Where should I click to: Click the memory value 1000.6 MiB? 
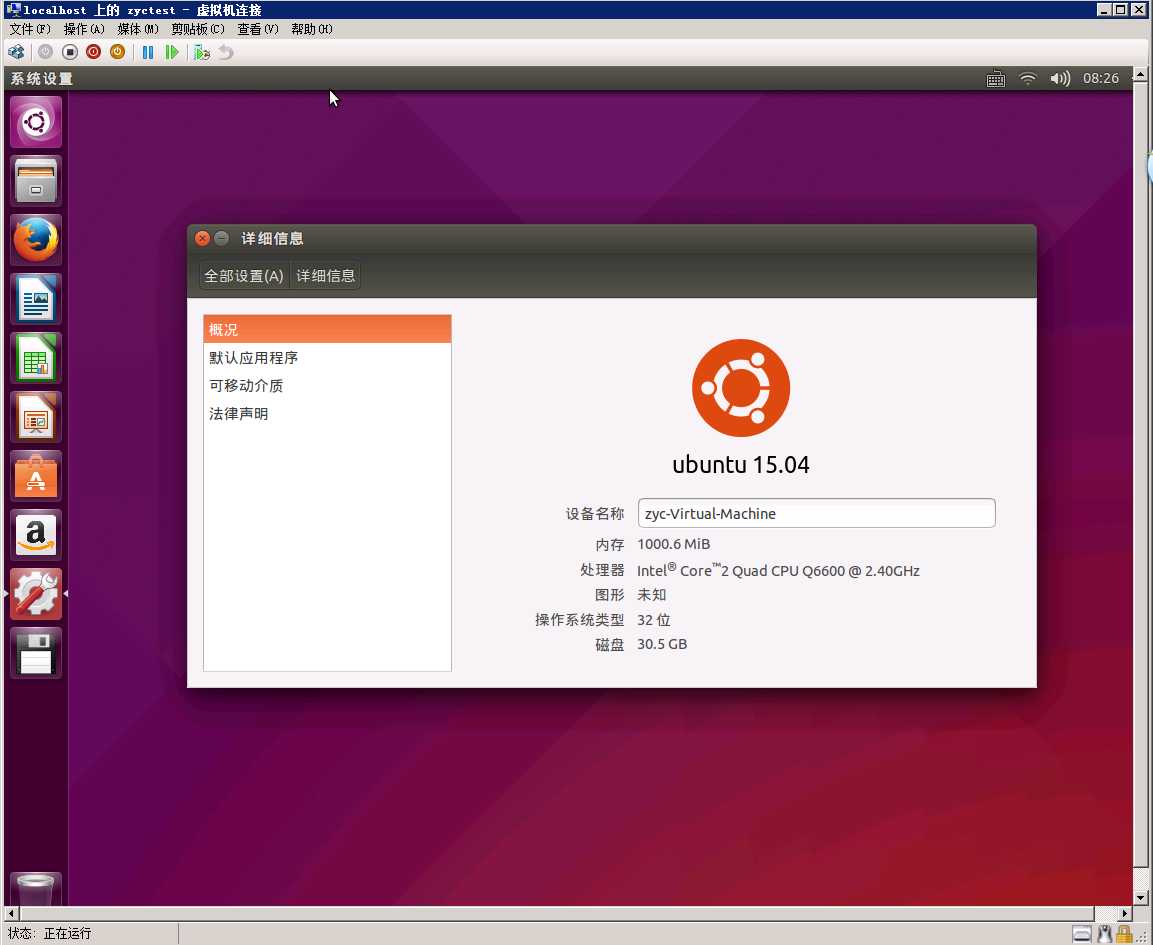point(674,544)
